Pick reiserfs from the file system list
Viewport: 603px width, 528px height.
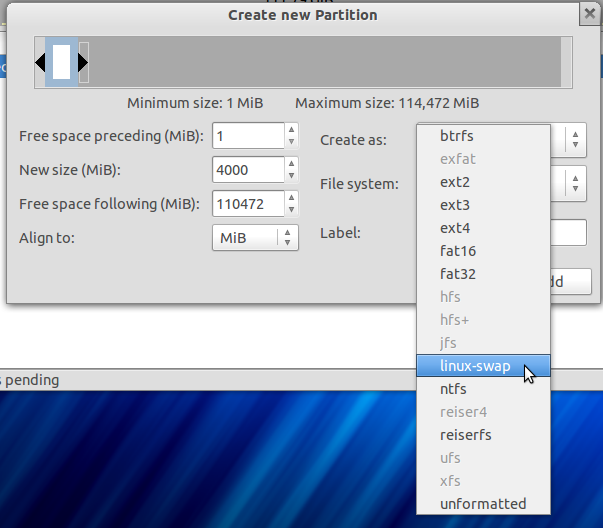pos(466,435)
